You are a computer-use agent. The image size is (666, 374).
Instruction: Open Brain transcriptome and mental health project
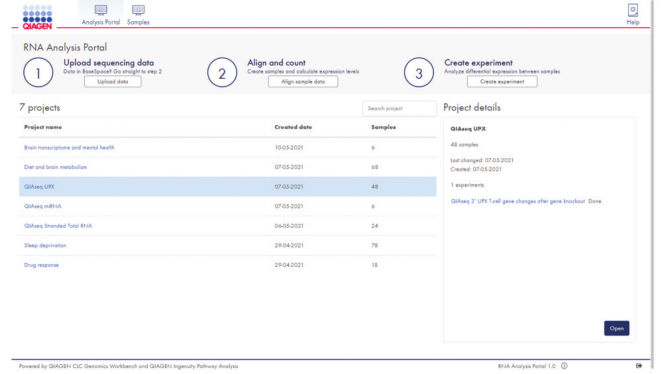pyautogui.click(x=69, y=148)
